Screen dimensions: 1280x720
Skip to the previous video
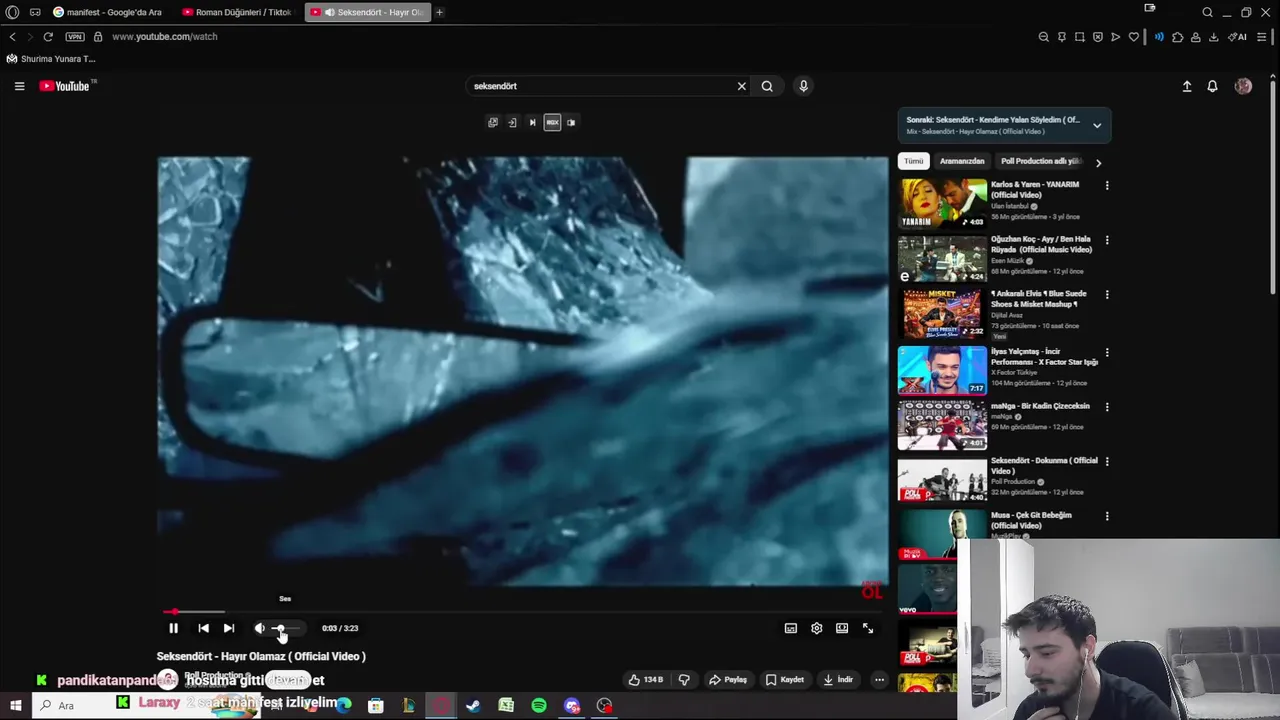pyautogui.click(x=203, y=628)
